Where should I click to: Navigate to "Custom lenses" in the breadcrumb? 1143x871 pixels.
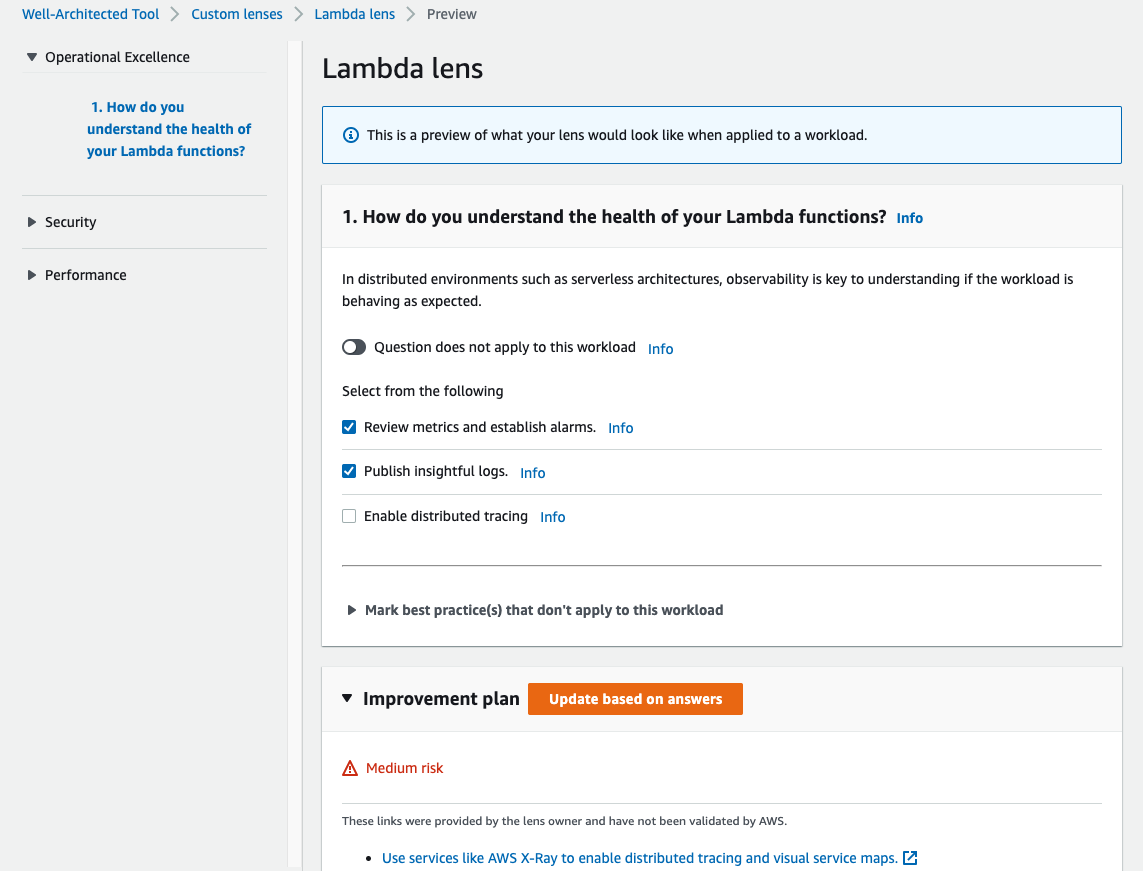(237, 13)
